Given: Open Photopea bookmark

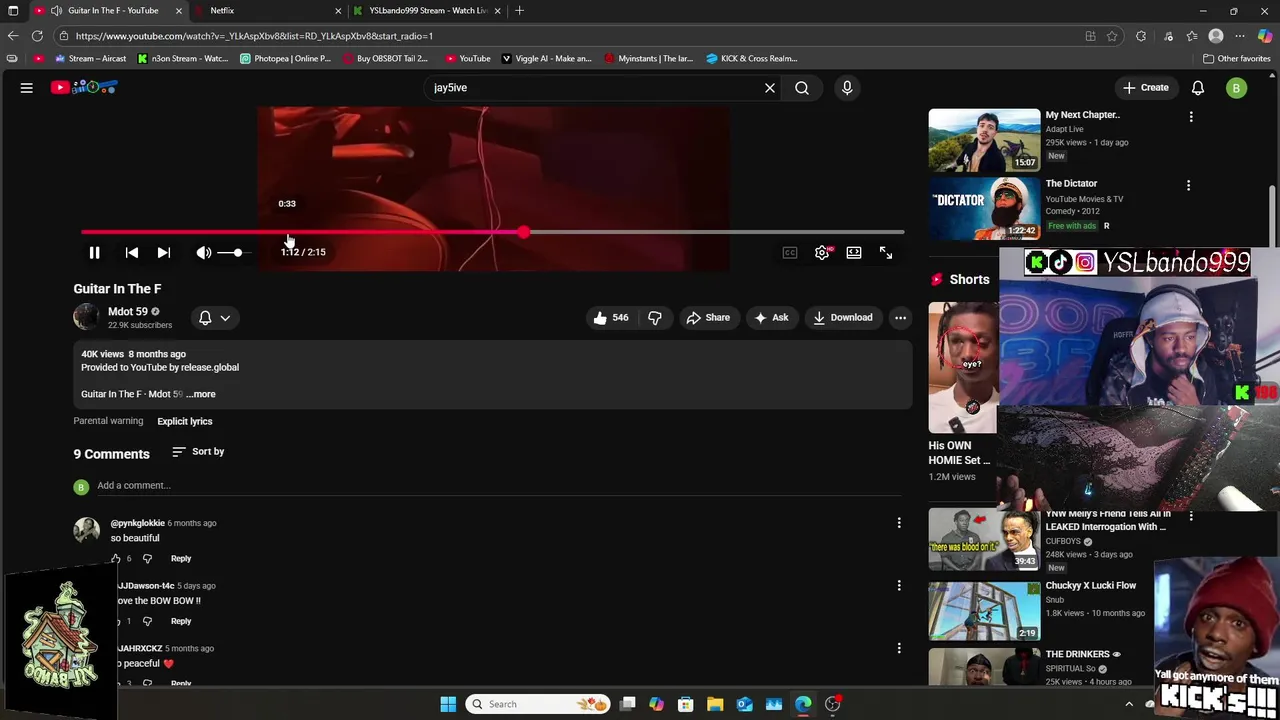Looking at the screenshot, I should [286, 59].
